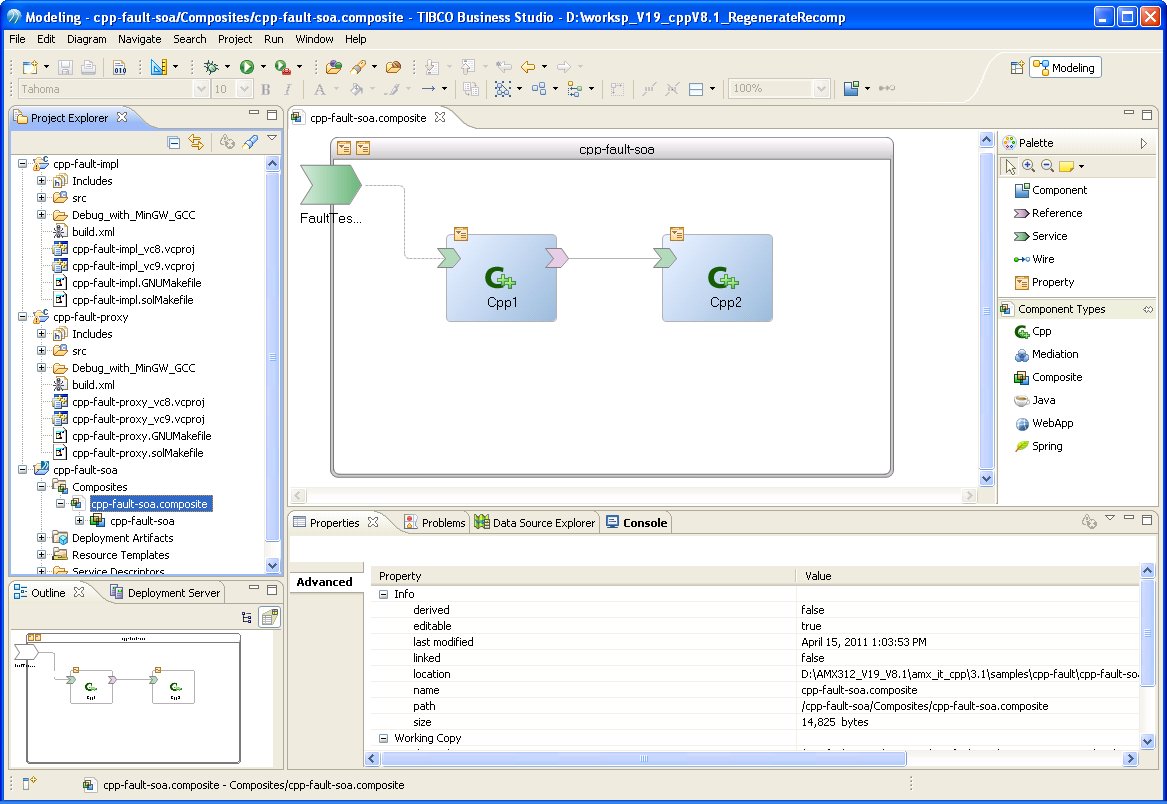Screen dimensions: 1167x804
Task: Toggle Link with Editor in Project Explorer
Action: click(196, 142)
